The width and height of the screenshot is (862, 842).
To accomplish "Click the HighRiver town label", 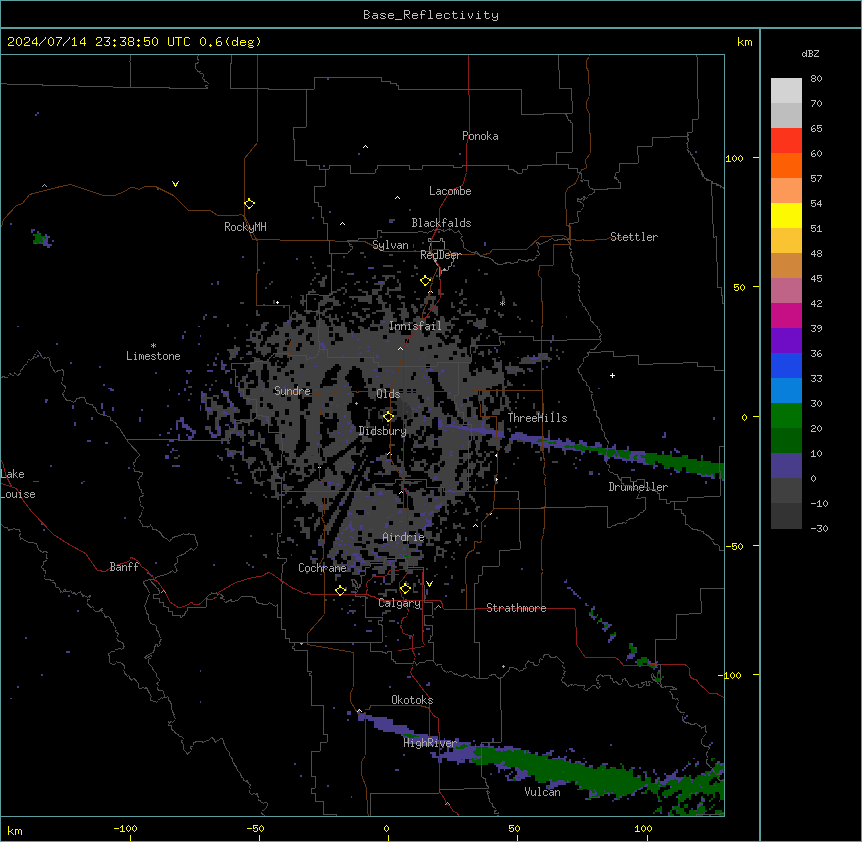I will tap(430, 743).
